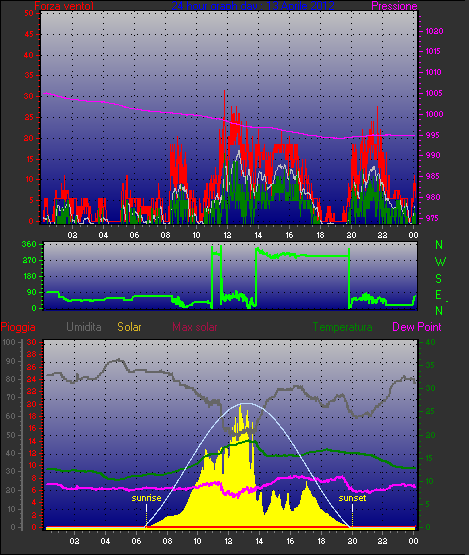Click the 1005 pressure axis value
The height and width of the screenshot is (555, 469).
click(434, 93)
